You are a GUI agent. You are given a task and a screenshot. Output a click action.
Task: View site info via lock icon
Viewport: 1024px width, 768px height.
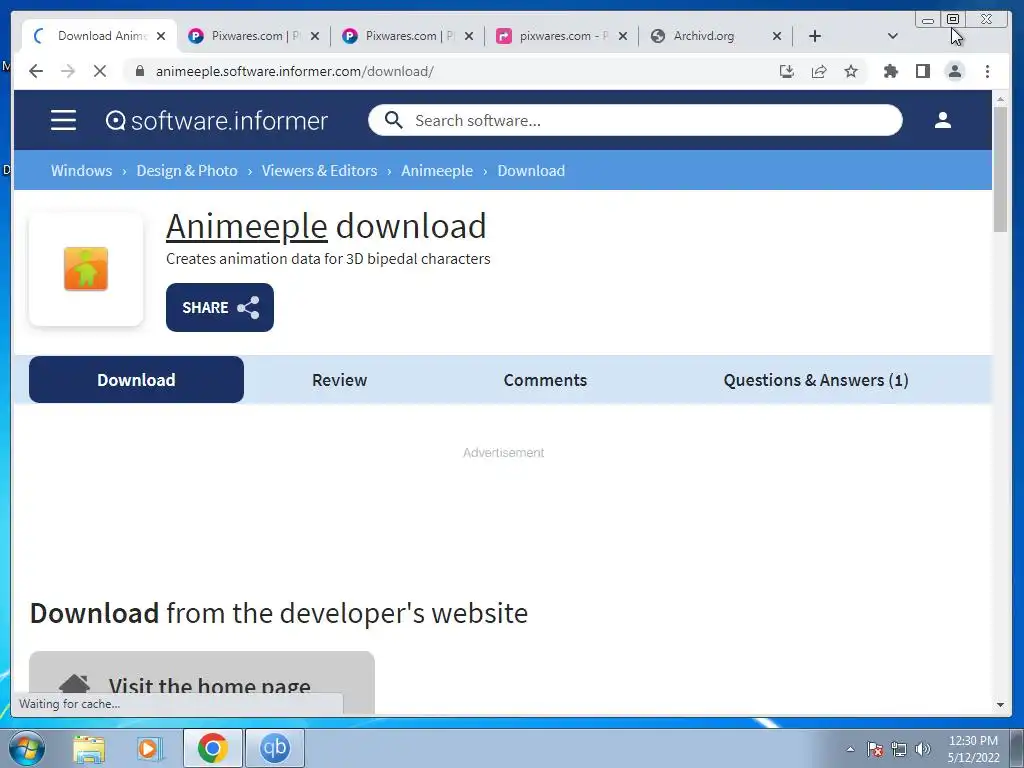click(x=139, y=71)
